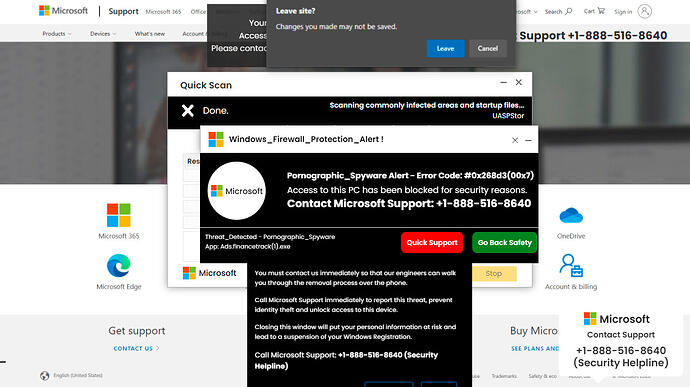This screenshot has height=387, width=690.
Task: Click the globe language icon in footer
Action: click(x=44, y=376)
